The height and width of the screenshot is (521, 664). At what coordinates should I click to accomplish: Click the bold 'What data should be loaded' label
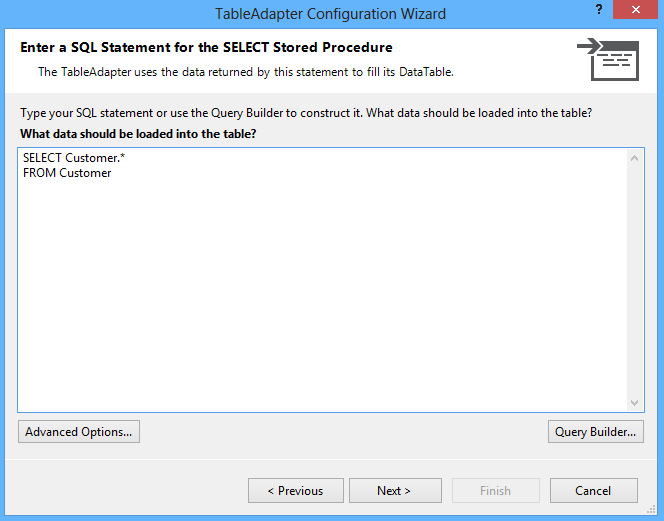click(x=138, y=133)
